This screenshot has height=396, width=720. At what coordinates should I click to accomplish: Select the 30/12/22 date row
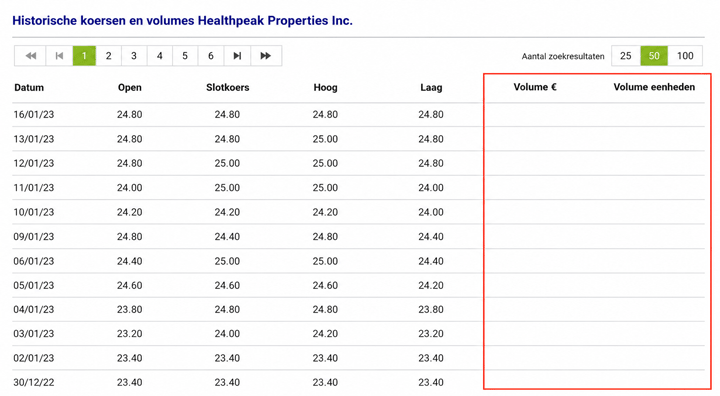(x=358, y=382)
